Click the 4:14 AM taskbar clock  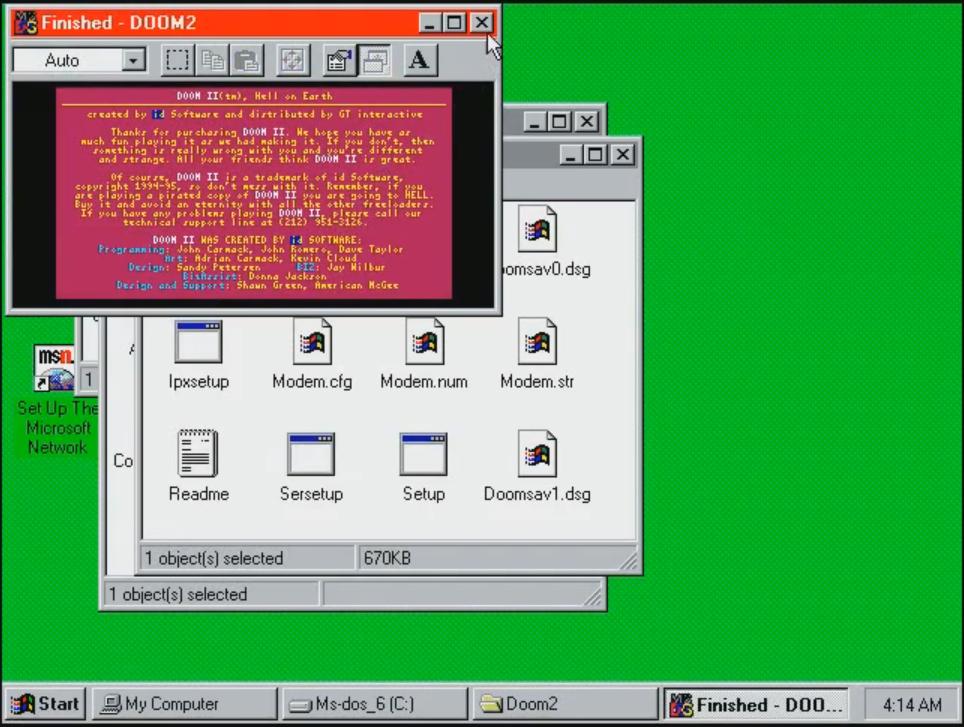(911, 703)
